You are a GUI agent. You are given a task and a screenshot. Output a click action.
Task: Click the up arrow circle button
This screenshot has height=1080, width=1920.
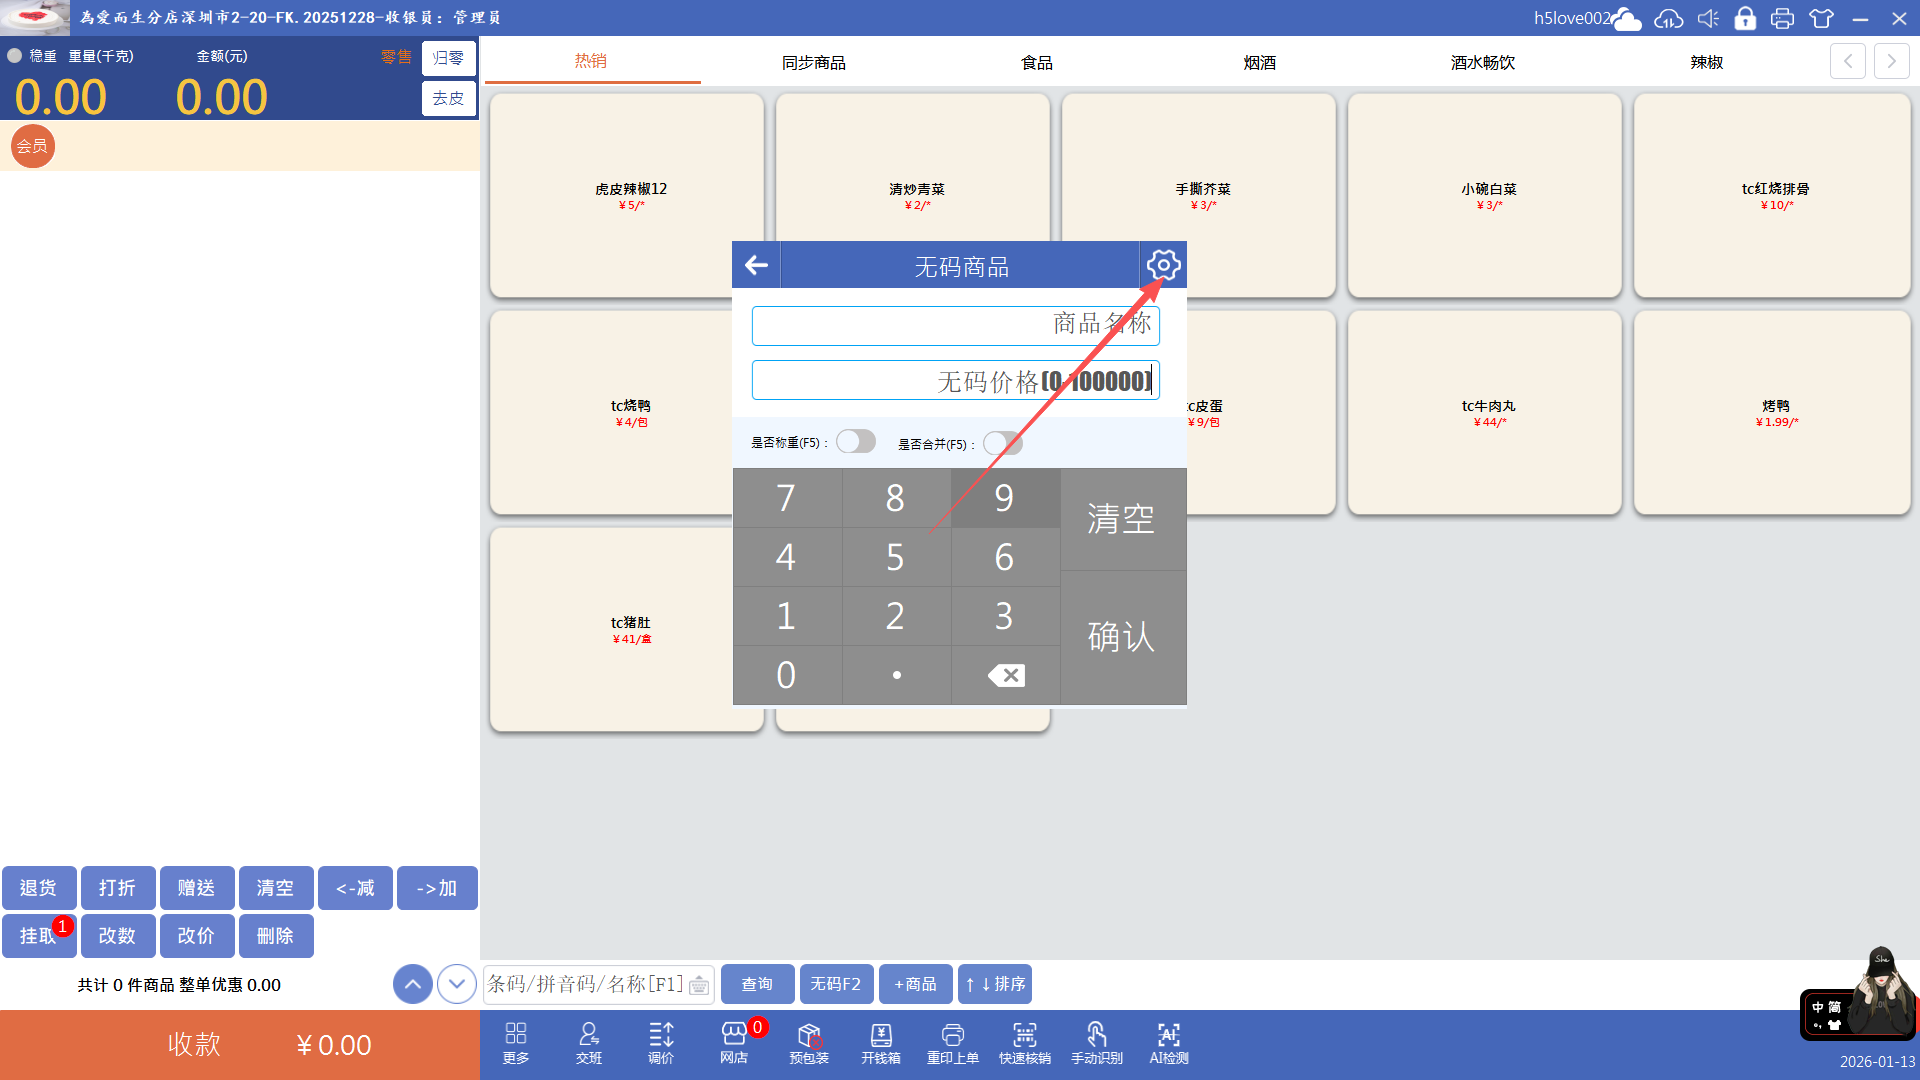tap(413, 984)
